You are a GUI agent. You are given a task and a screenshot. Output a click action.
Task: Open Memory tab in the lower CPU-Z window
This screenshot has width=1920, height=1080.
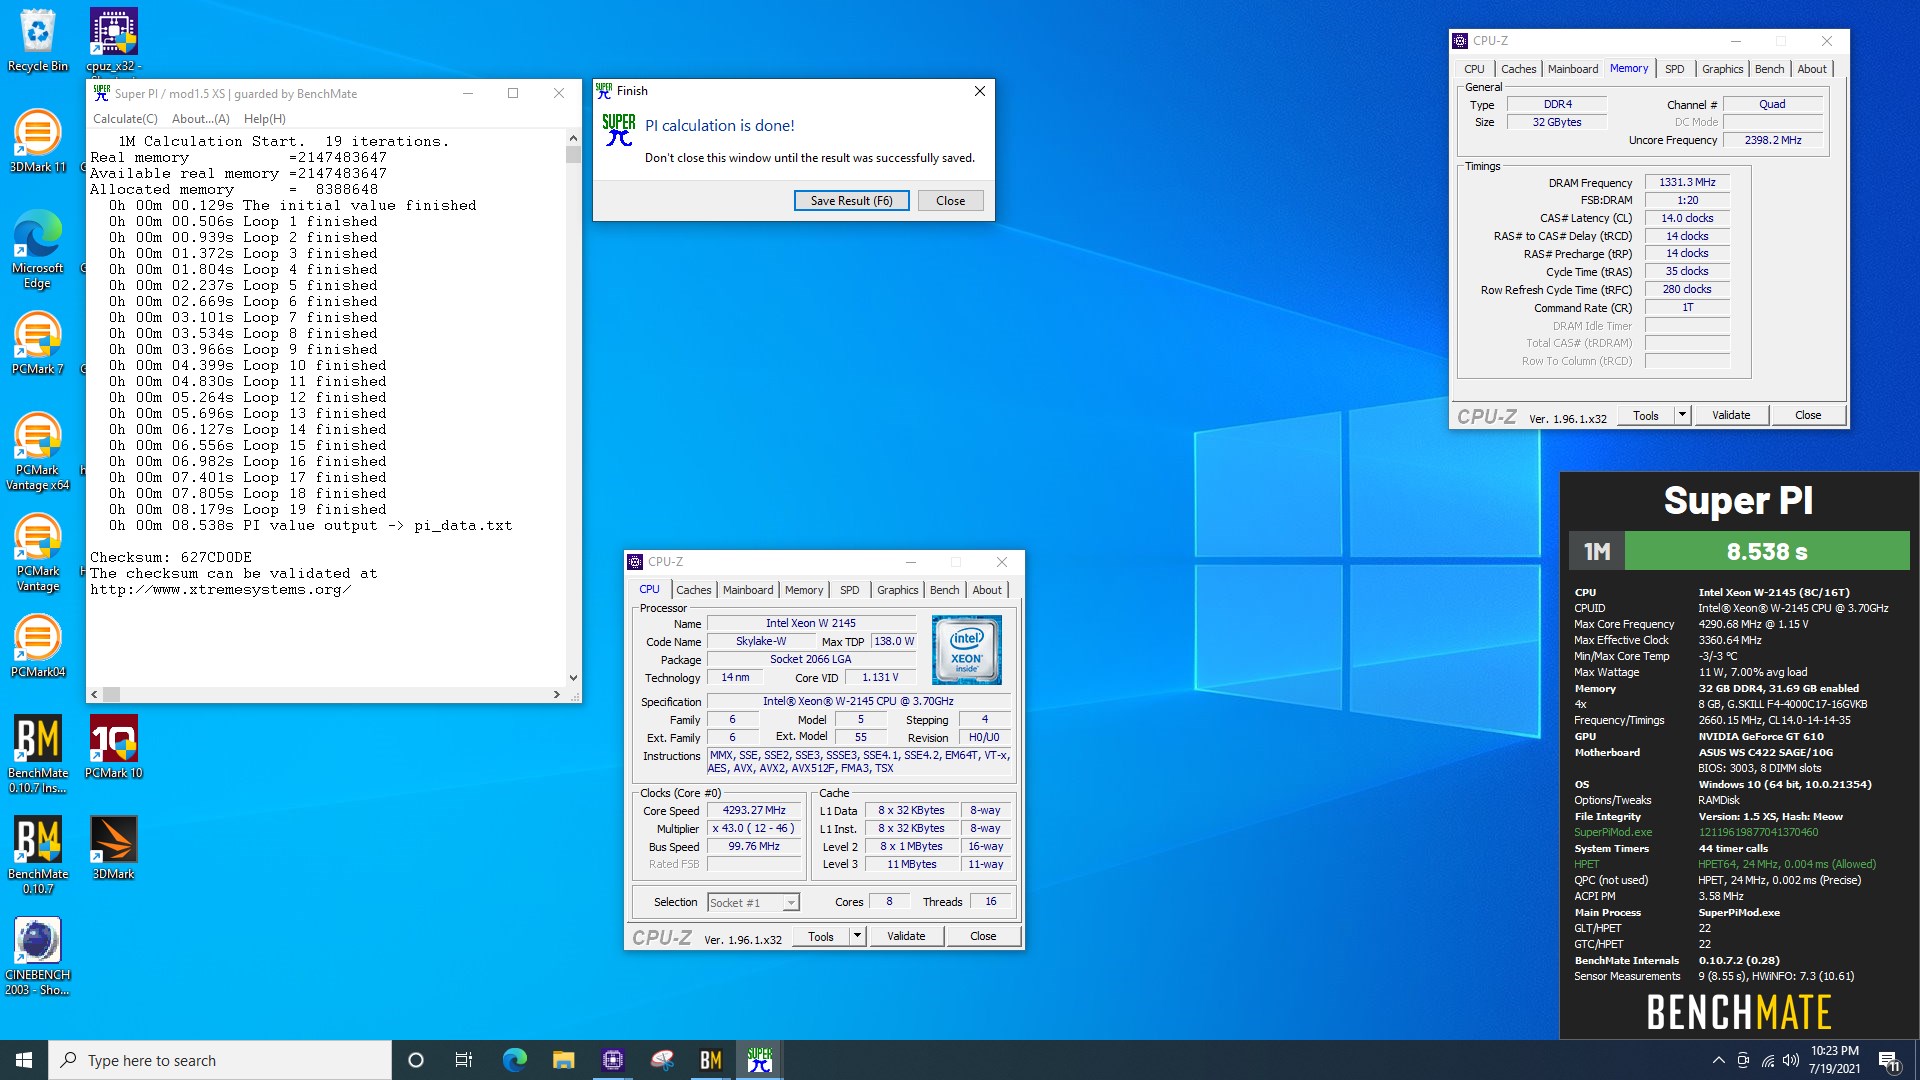[804, 590]
